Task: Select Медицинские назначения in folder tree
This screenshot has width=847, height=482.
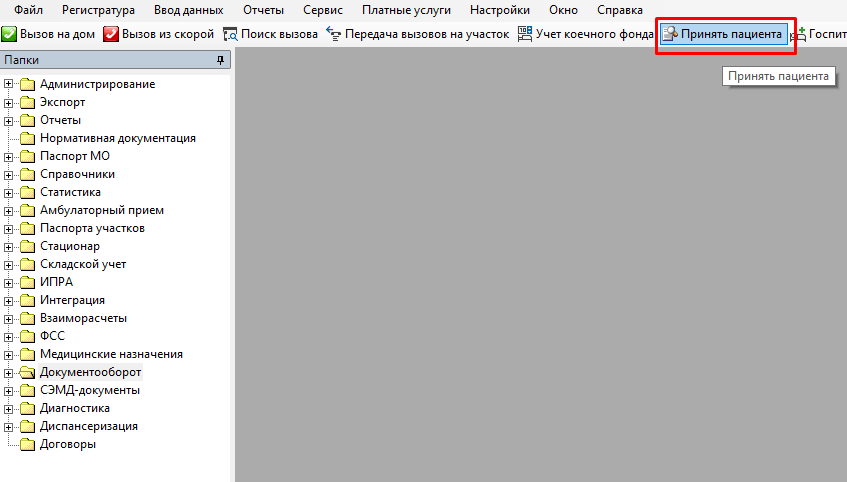Action: click(111, 354)
